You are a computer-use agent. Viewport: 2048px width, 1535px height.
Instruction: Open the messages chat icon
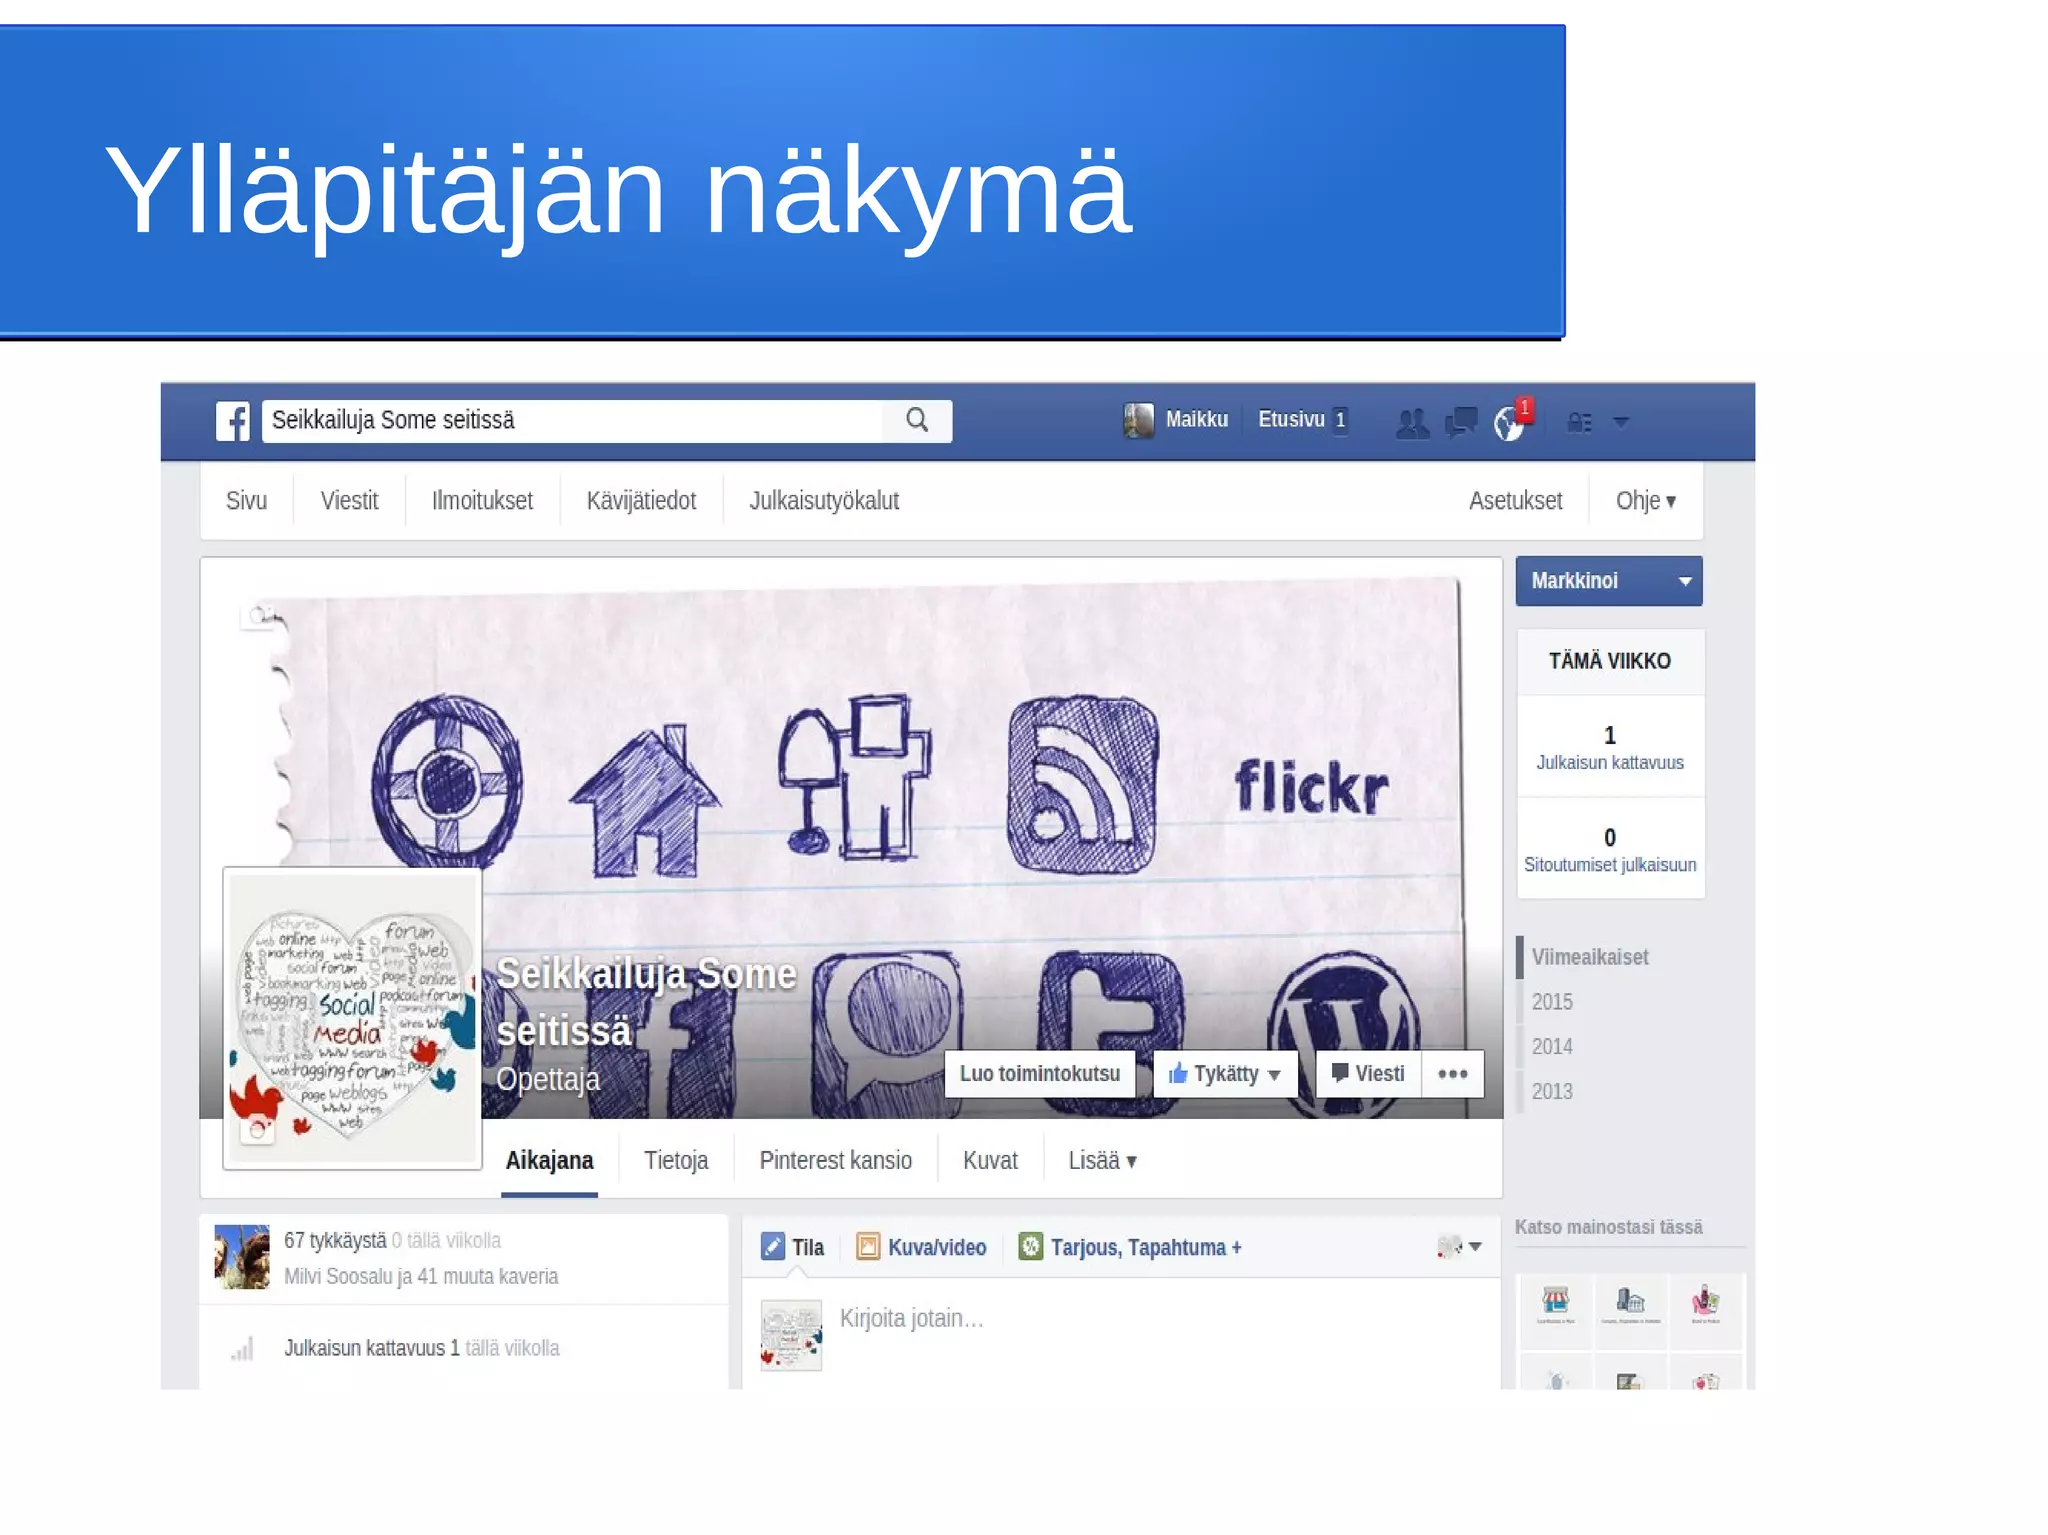click(1460, 422)
